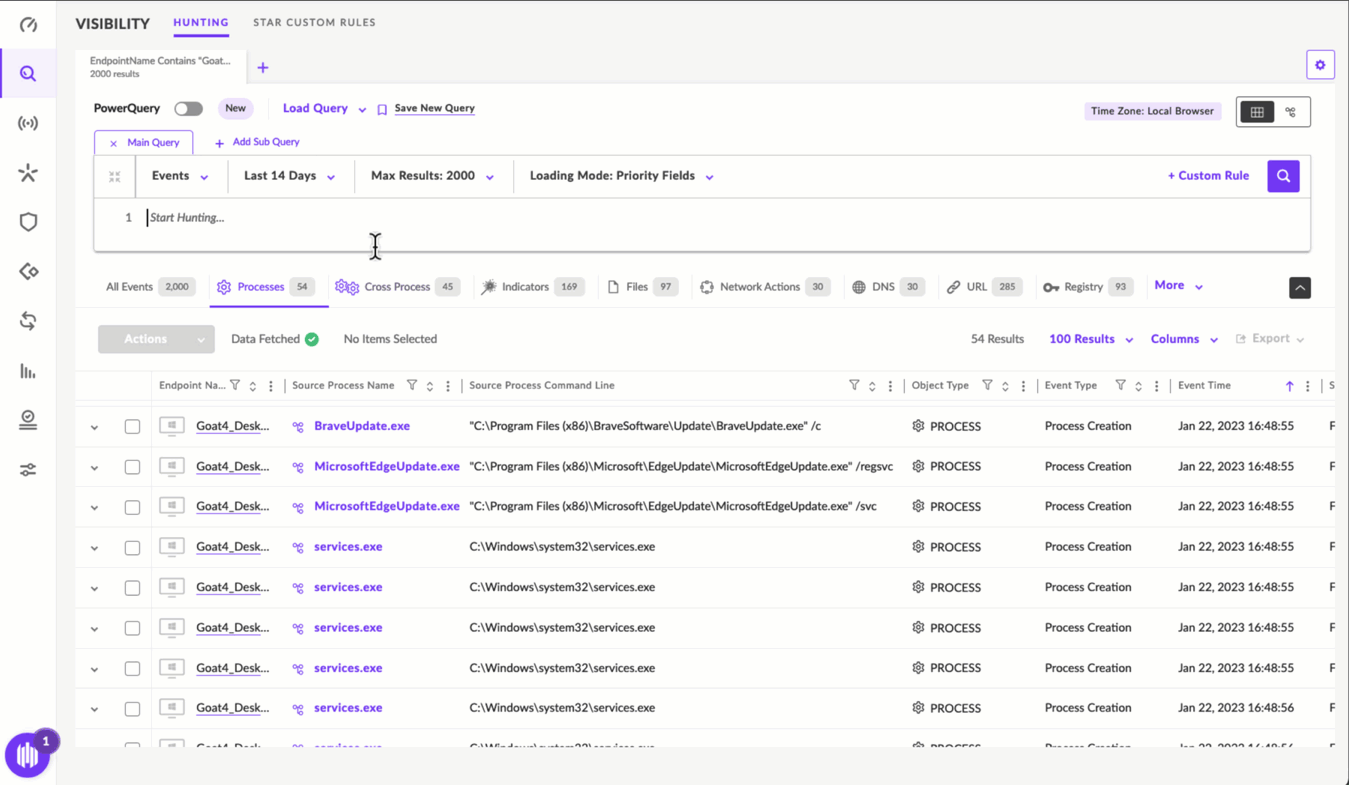
Task: Switch to table grid view icon
Action: click(x=1257, y=112)
